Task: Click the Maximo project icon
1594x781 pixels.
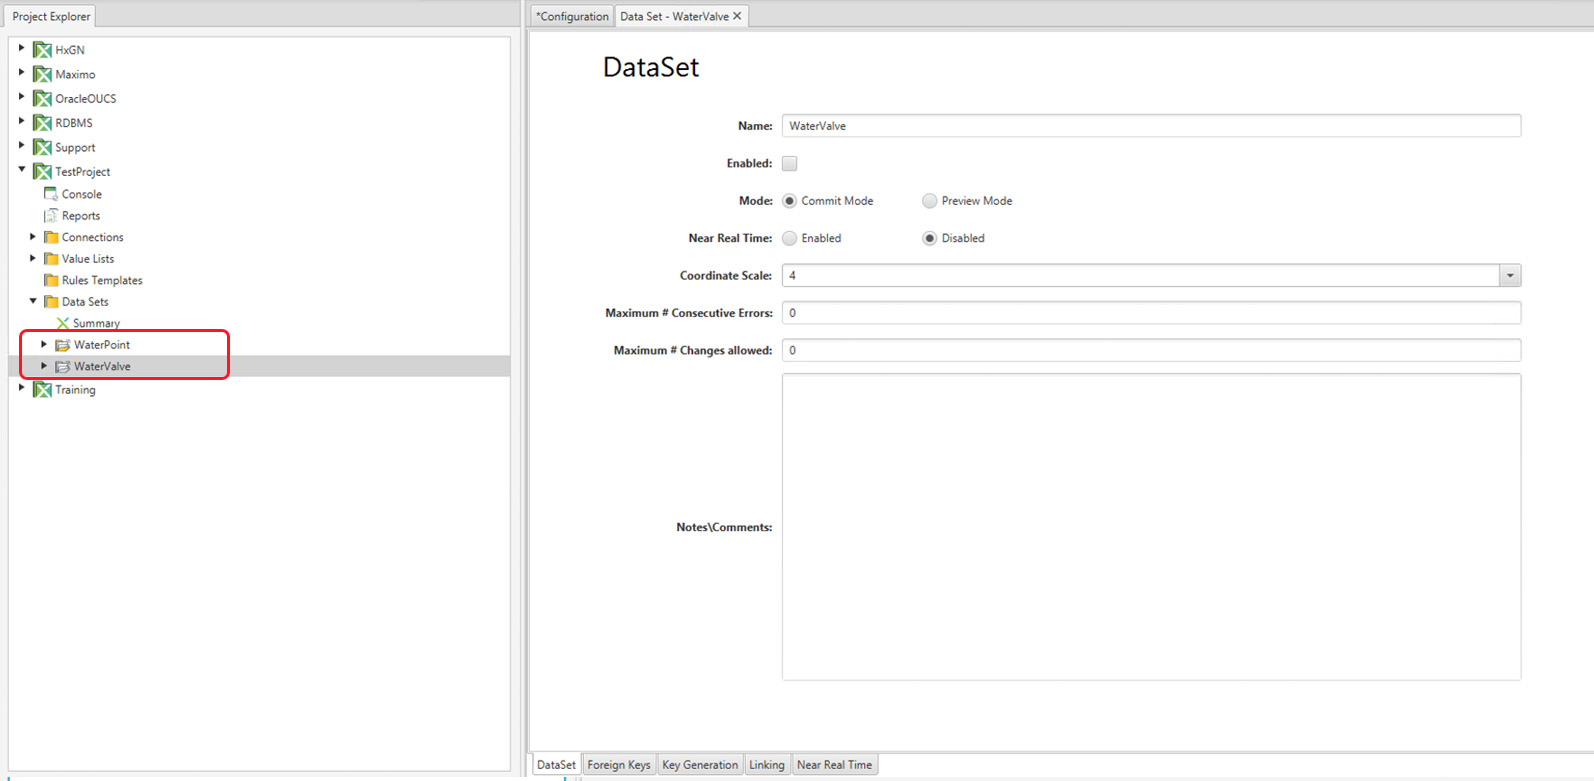Action: 42,74
